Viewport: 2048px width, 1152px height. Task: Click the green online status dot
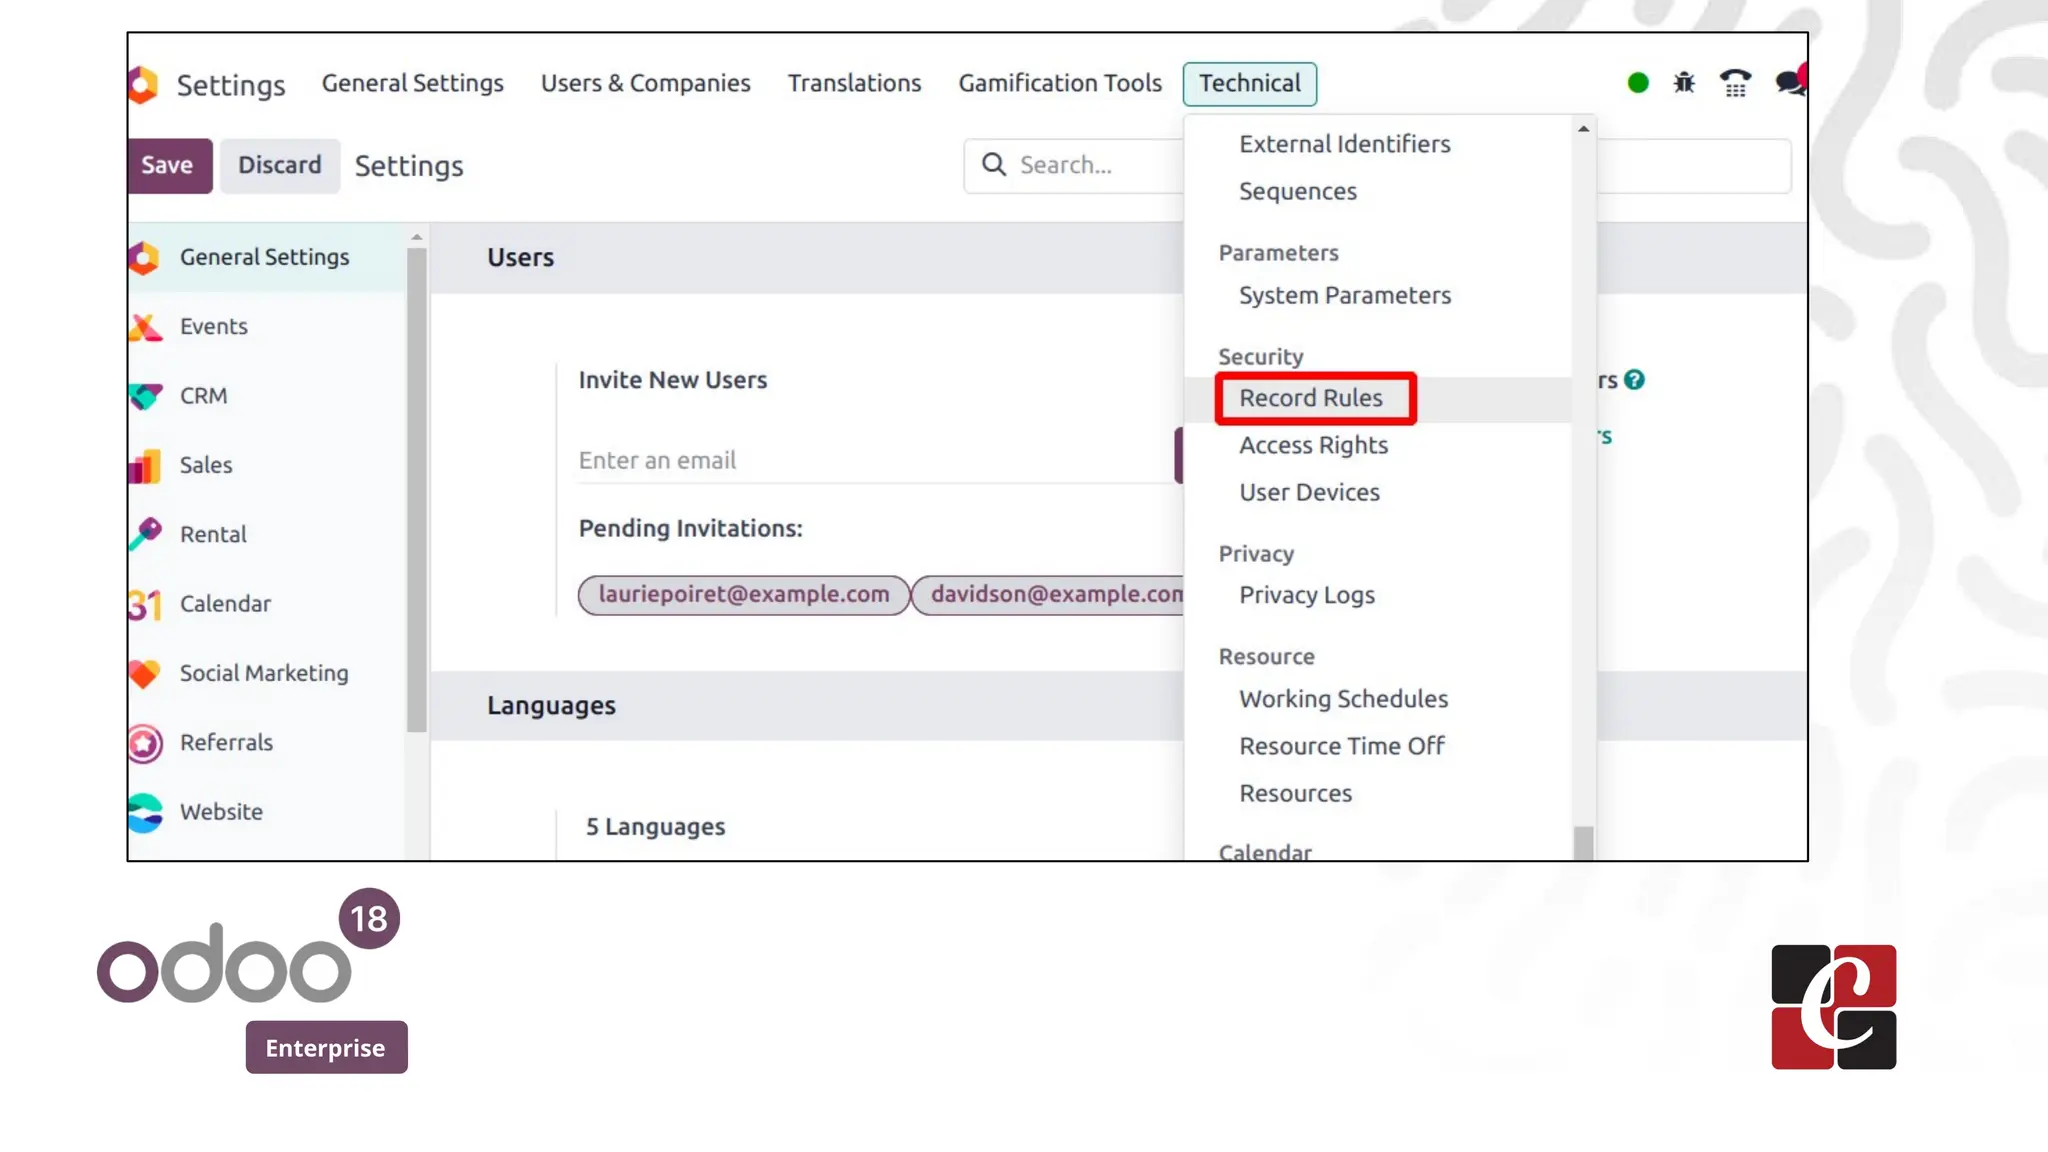click(1638, 83)
